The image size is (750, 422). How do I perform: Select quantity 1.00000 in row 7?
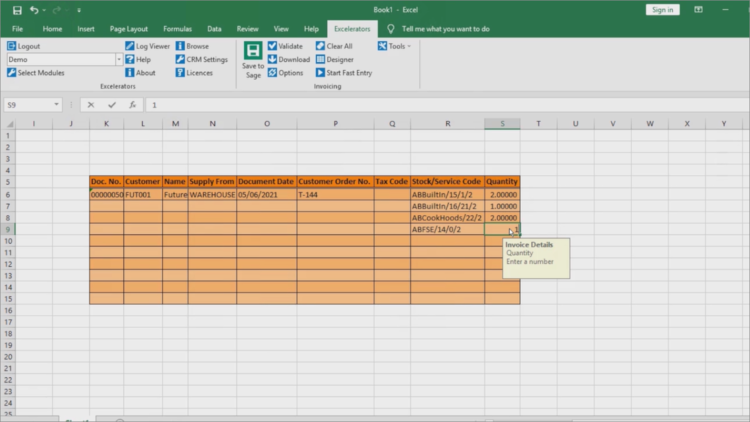click(x=502, y=206)
